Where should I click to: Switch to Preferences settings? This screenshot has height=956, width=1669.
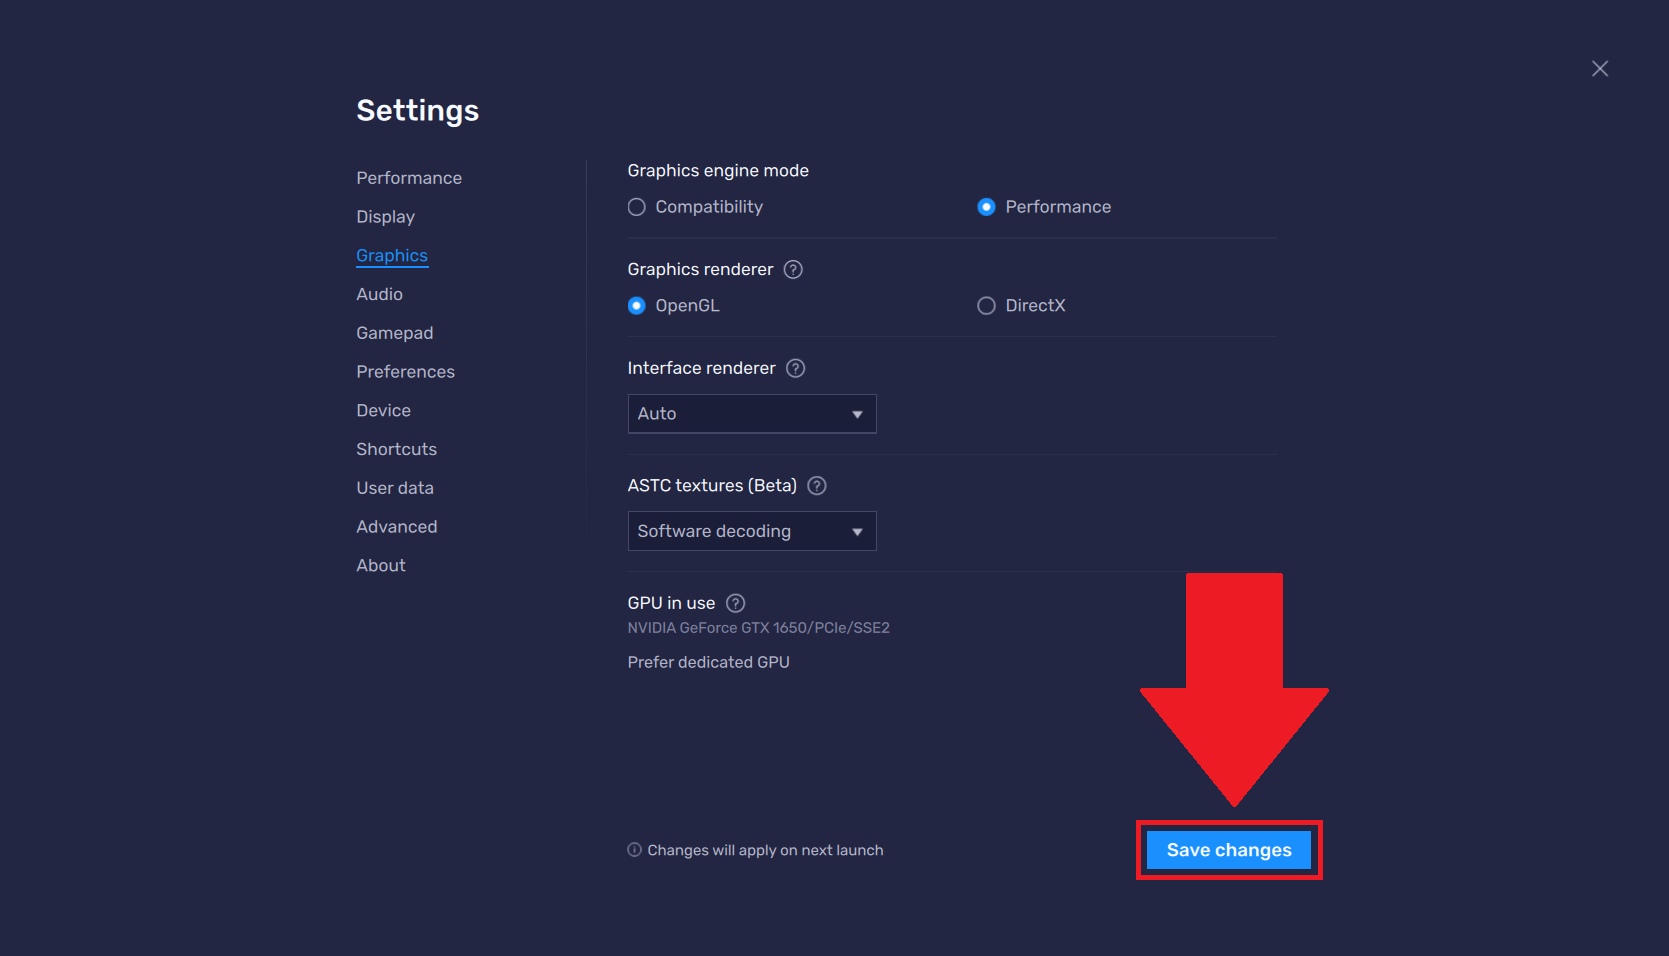click(x=405, y=372)
